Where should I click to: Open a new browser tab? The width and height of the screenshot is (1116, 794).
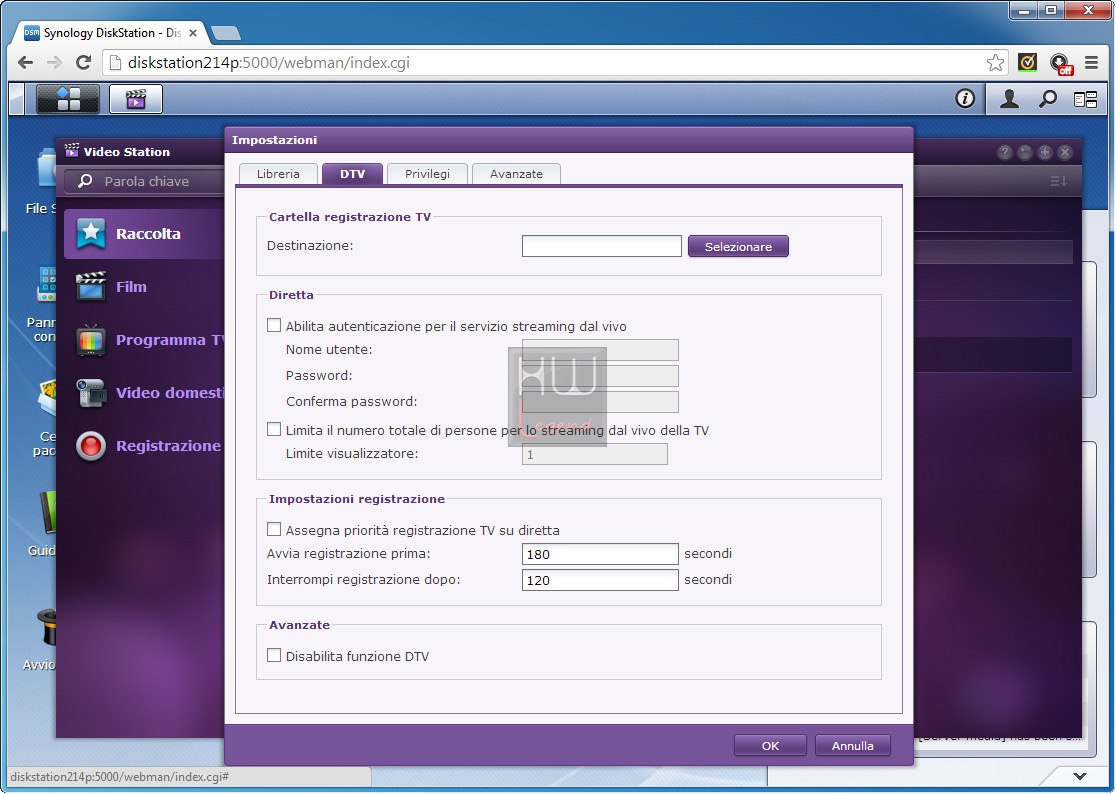[x=226, y=33]
